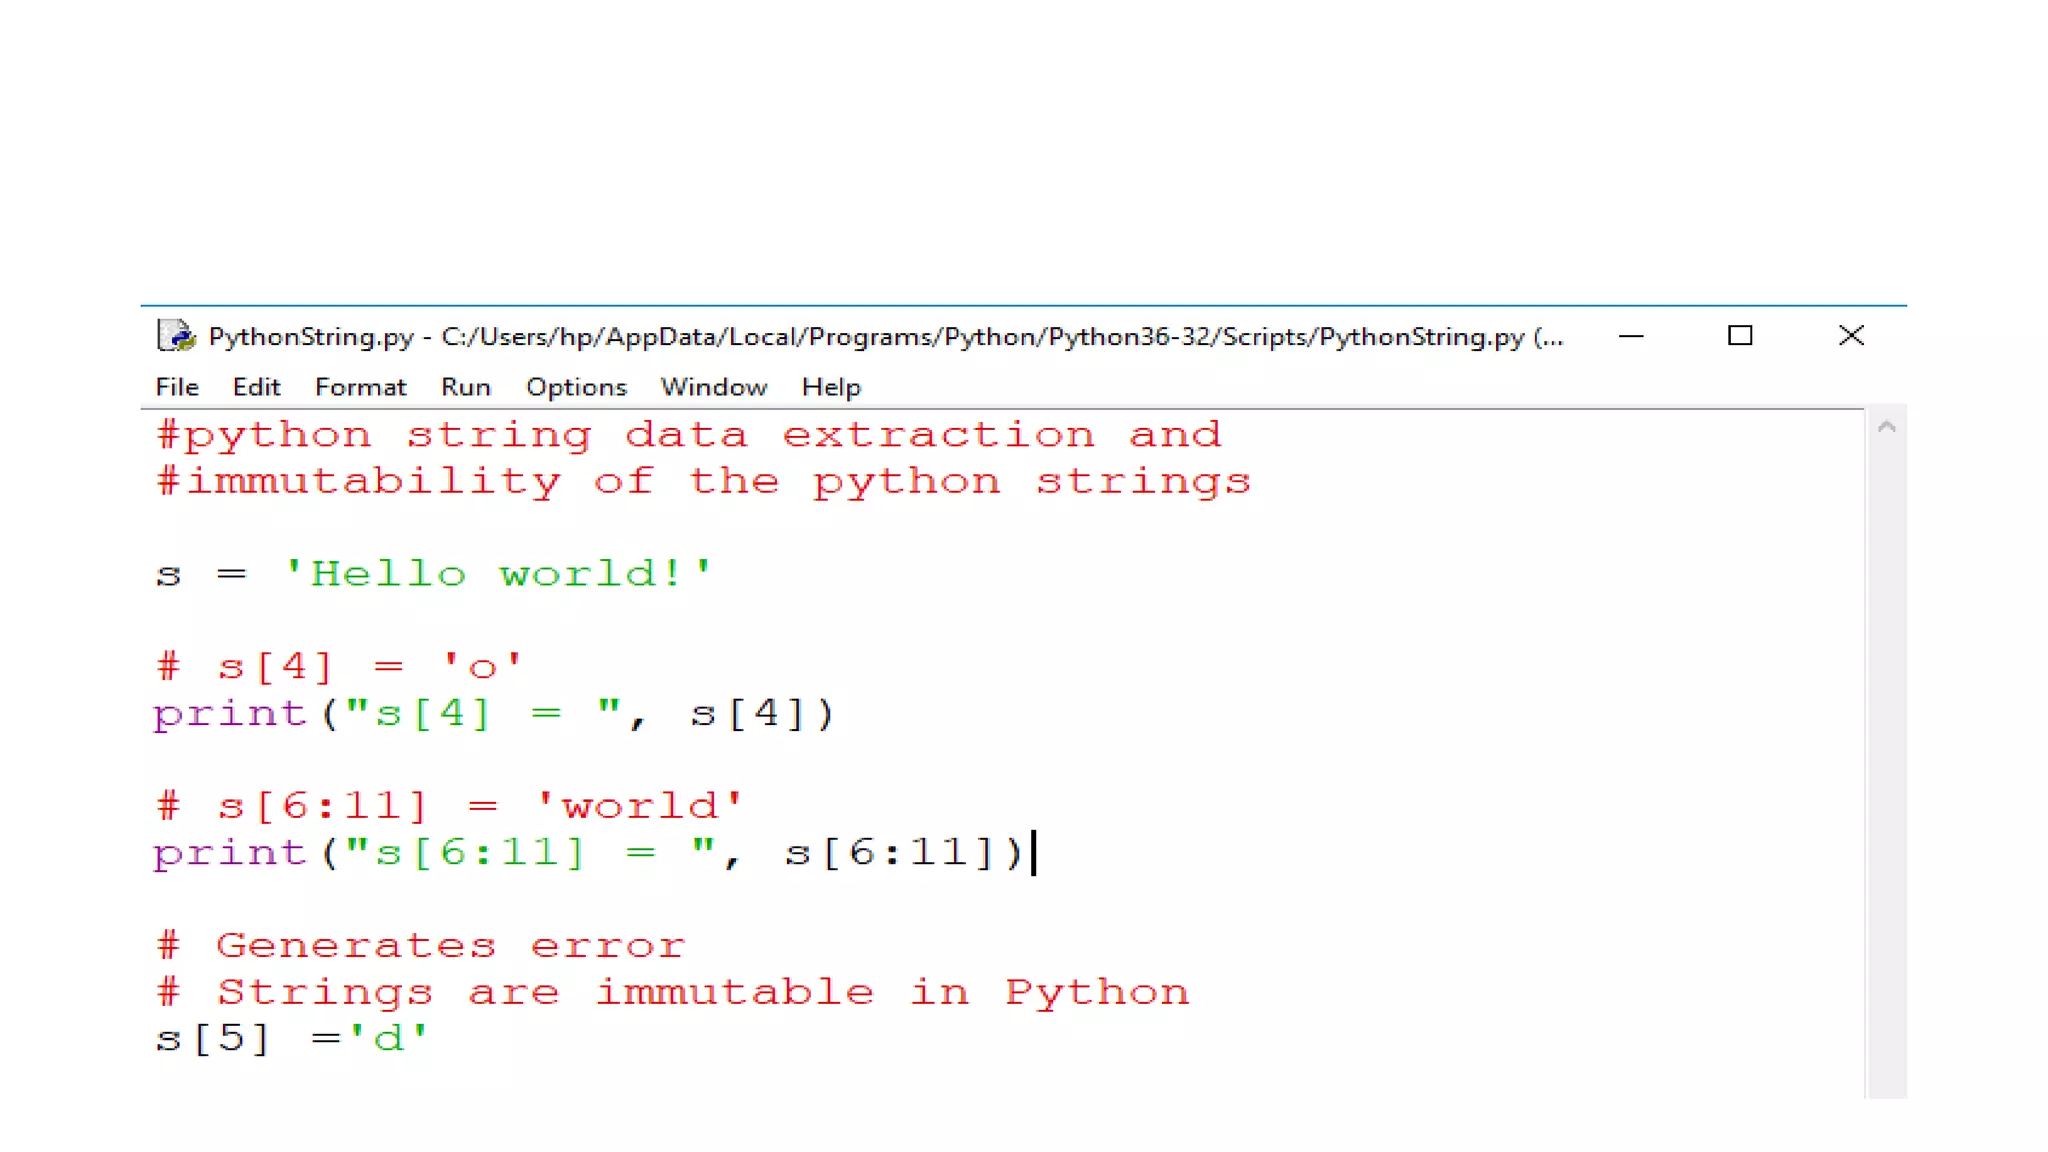Image resolution: width=2048 pixels, height=1152 pixels.
Task: Click the print("s[6:11] = ", s[6:11]) line
Action: point(588,853)
